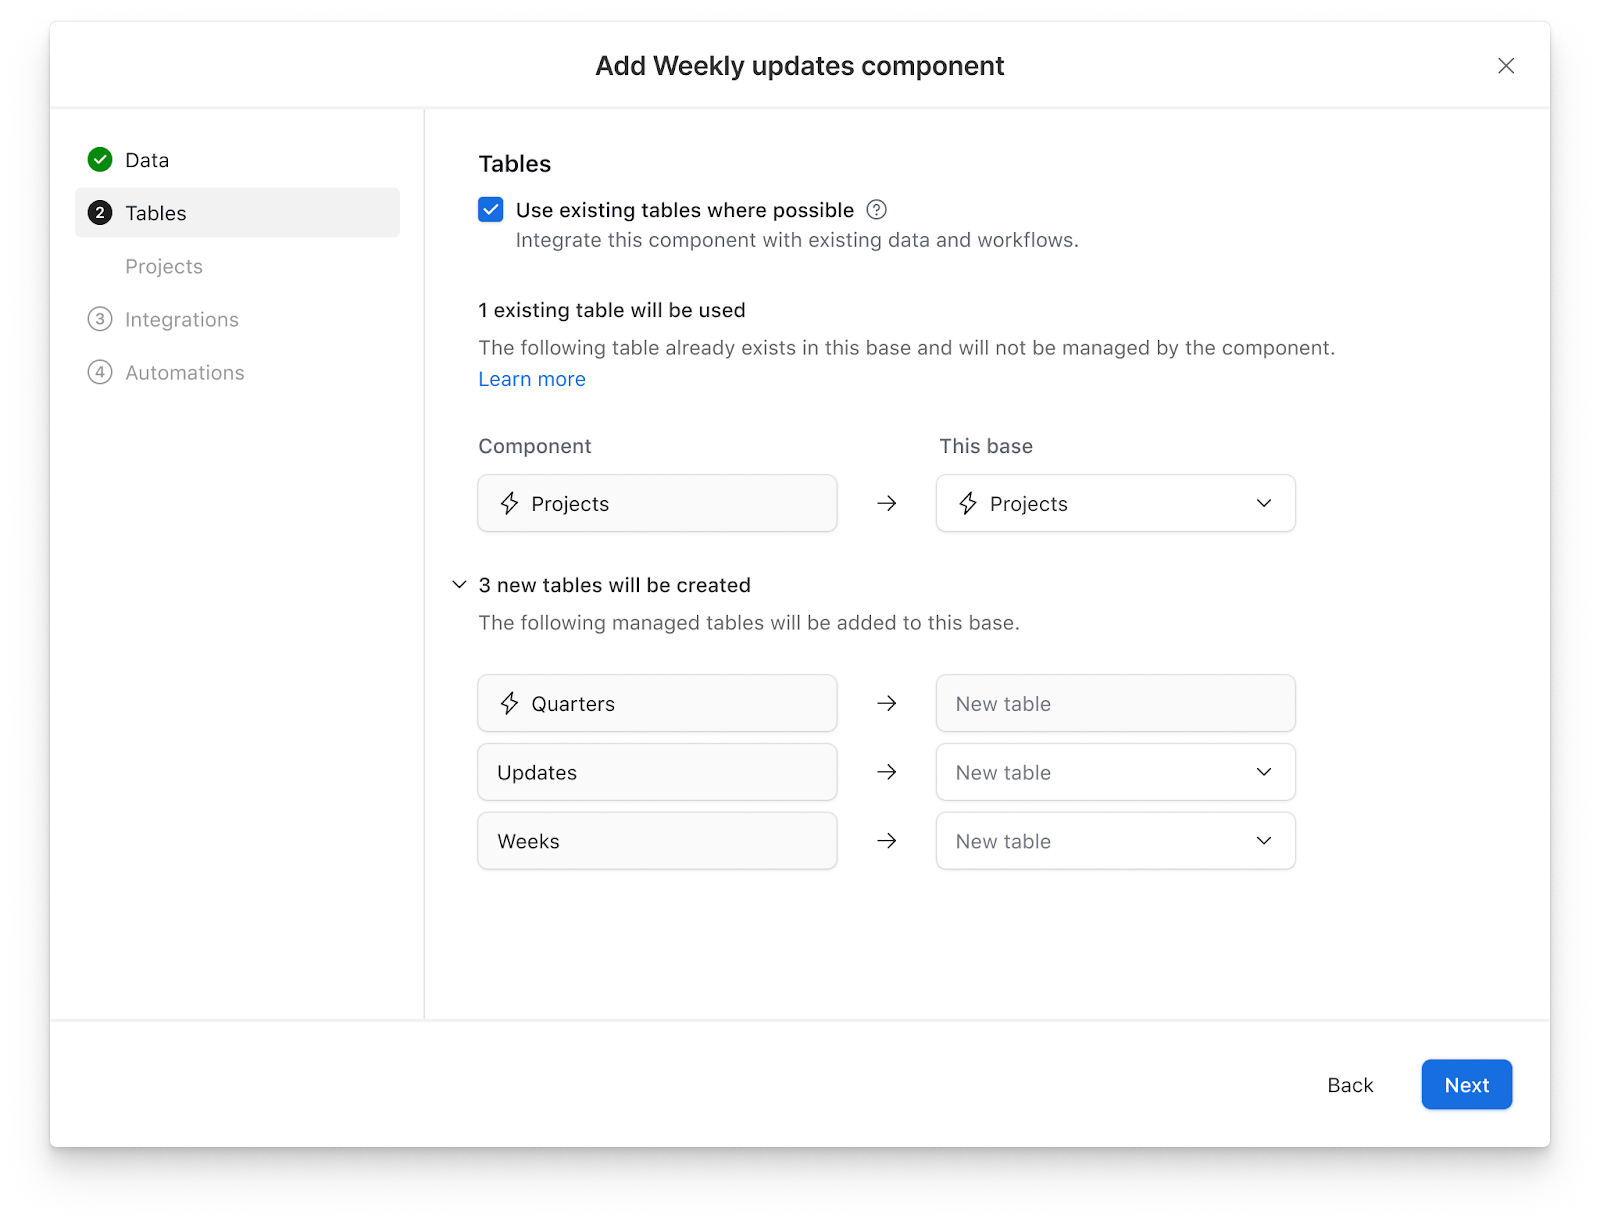Click the arrow icon after Weeks
The height and width of the screenshot is (1225, 1600).
[x=886, y=841]
